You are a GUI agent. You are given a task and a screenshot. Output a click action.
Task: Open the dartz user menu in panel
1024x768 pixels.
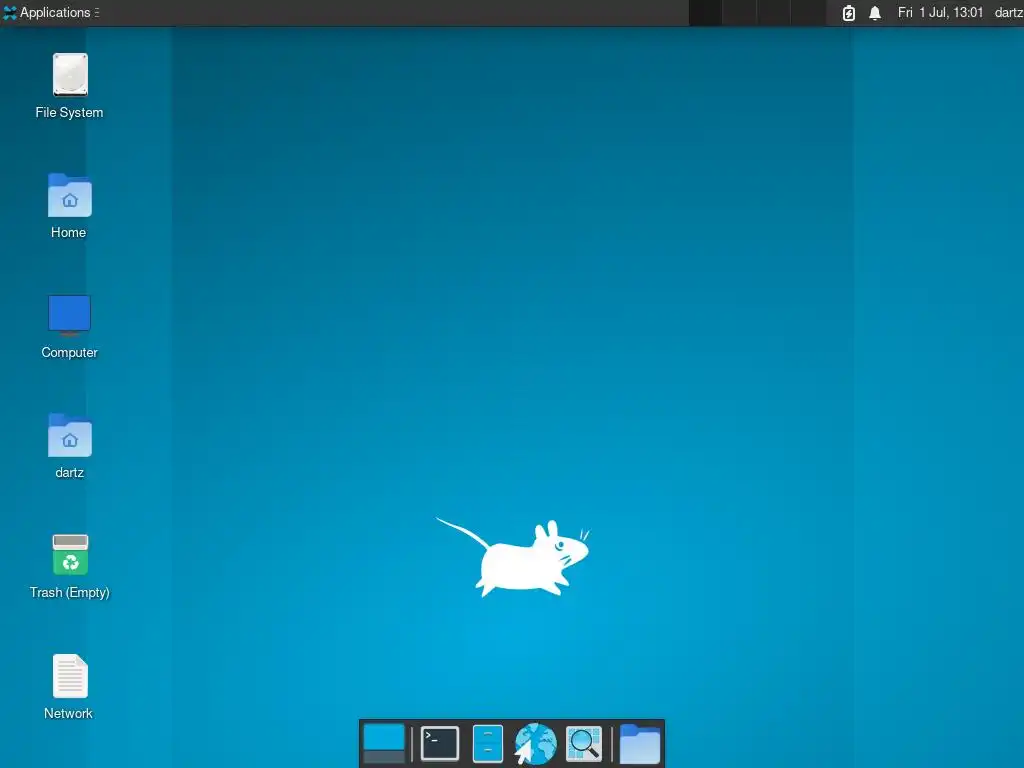[1008, 12]
